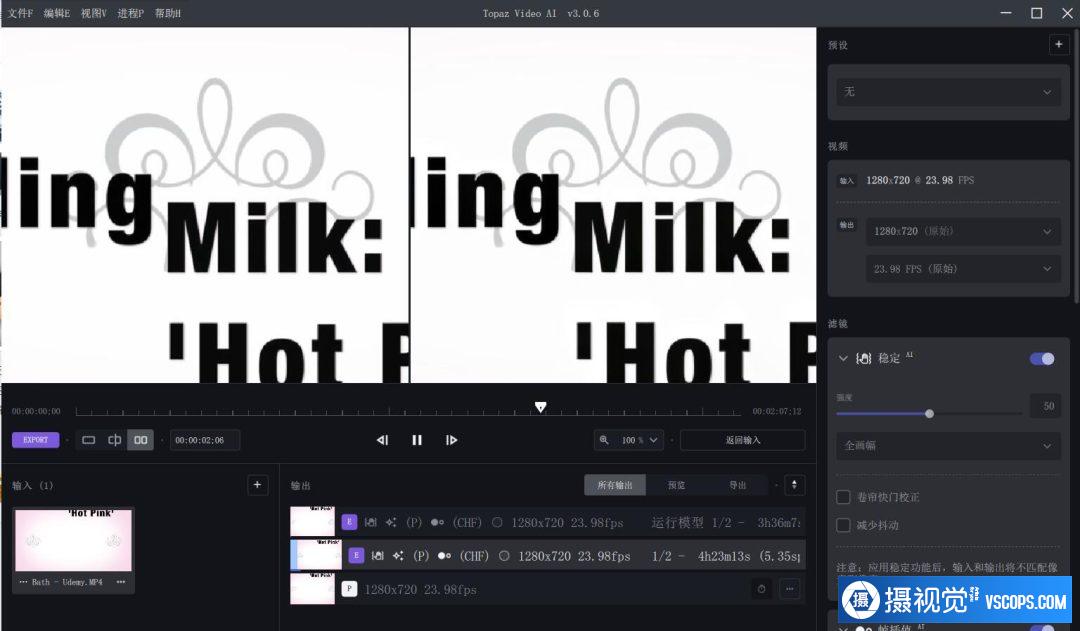
Task: Switch to 预览 output tab
Action: 676,485
